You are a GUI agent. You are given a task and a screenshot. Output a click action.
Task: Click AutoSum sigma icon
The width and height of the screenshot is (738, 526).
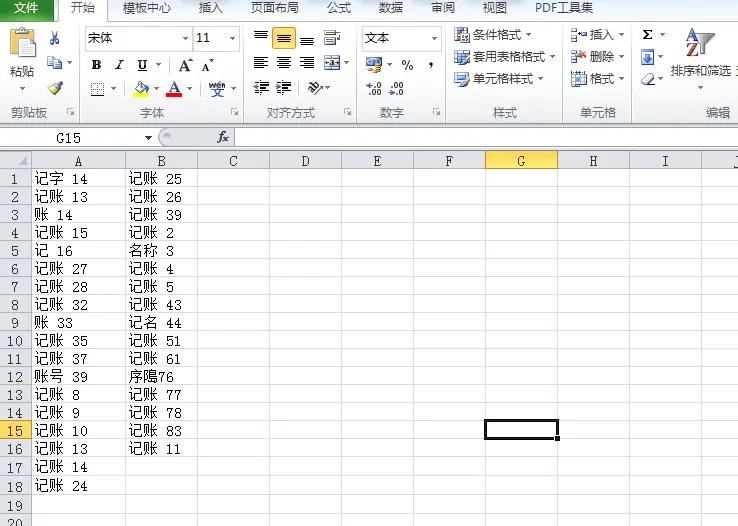(648, 34)
